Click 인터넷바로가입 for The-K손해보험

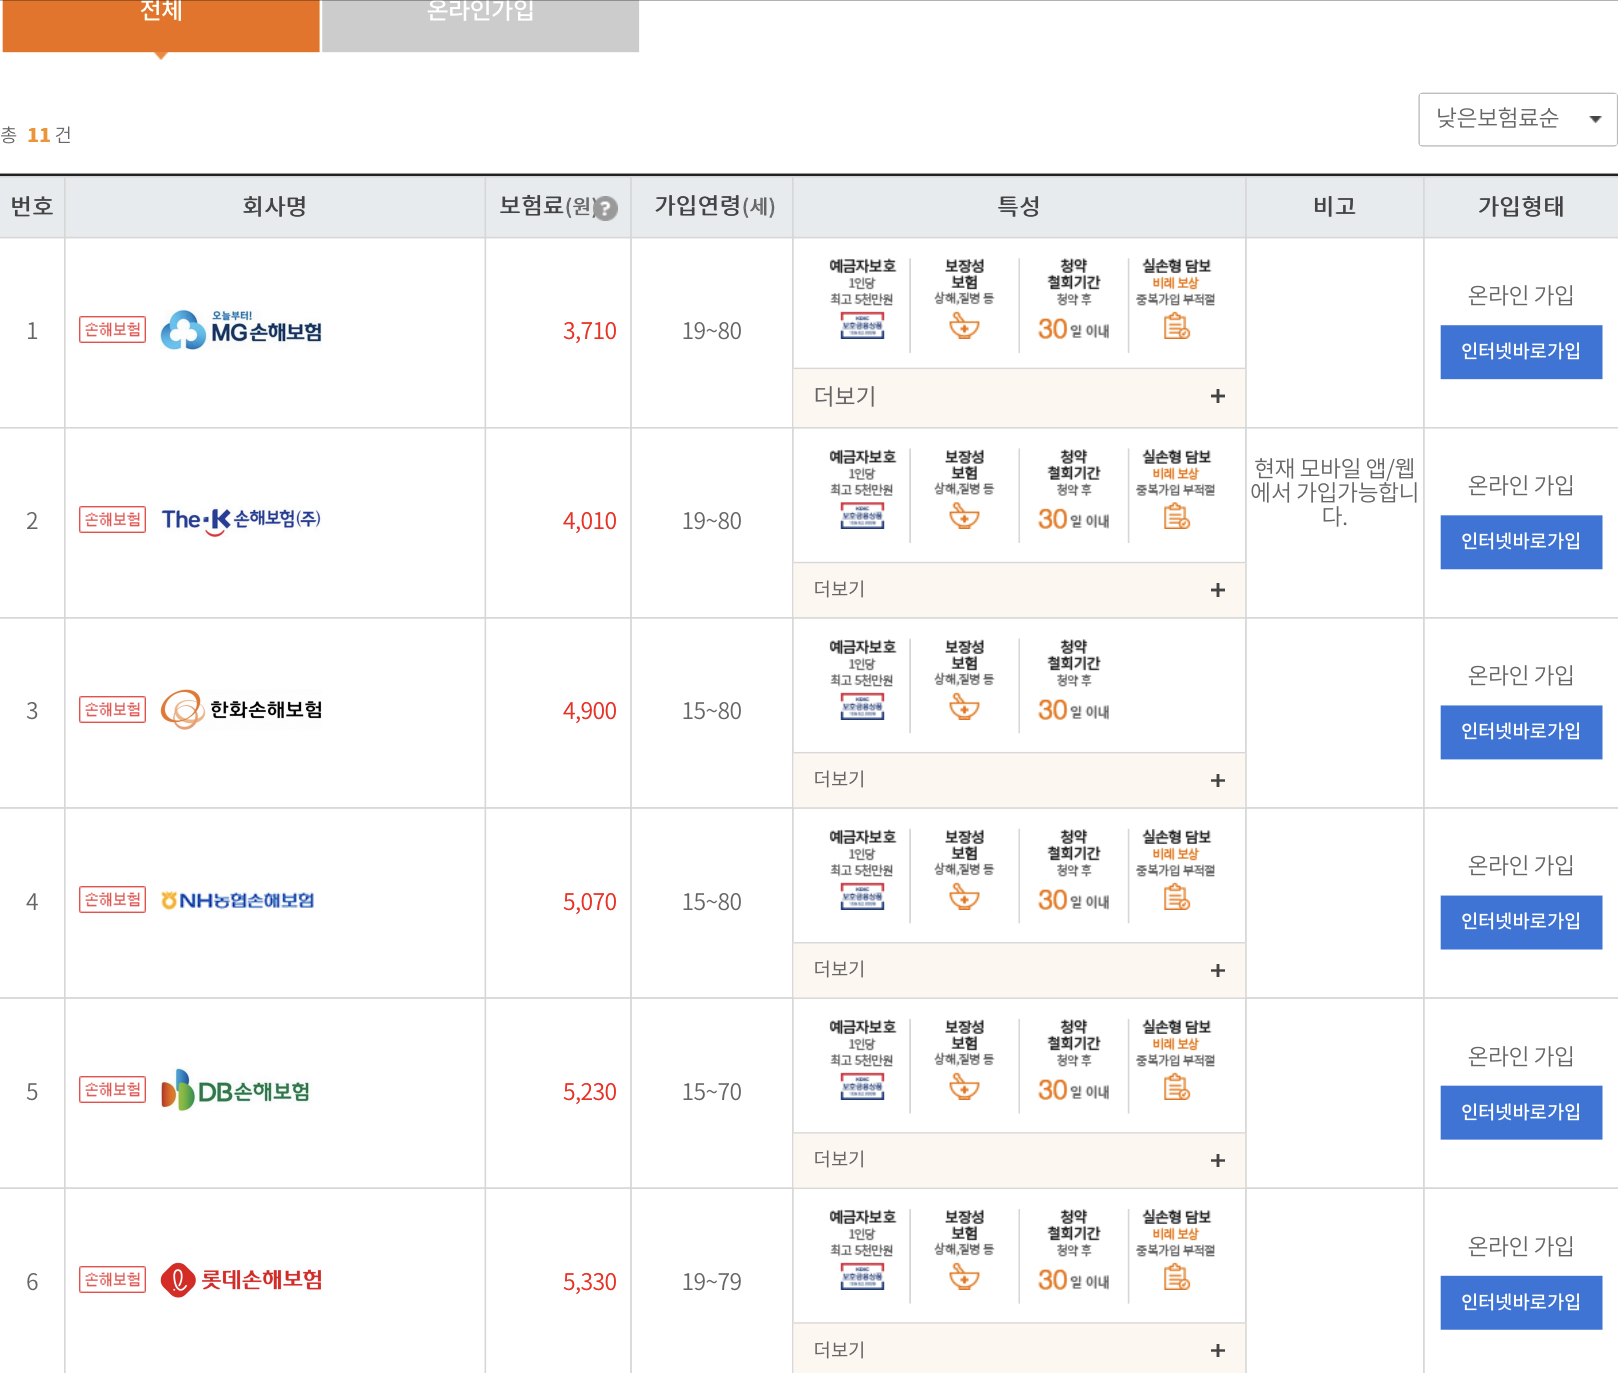click(x=1521, y=541)
